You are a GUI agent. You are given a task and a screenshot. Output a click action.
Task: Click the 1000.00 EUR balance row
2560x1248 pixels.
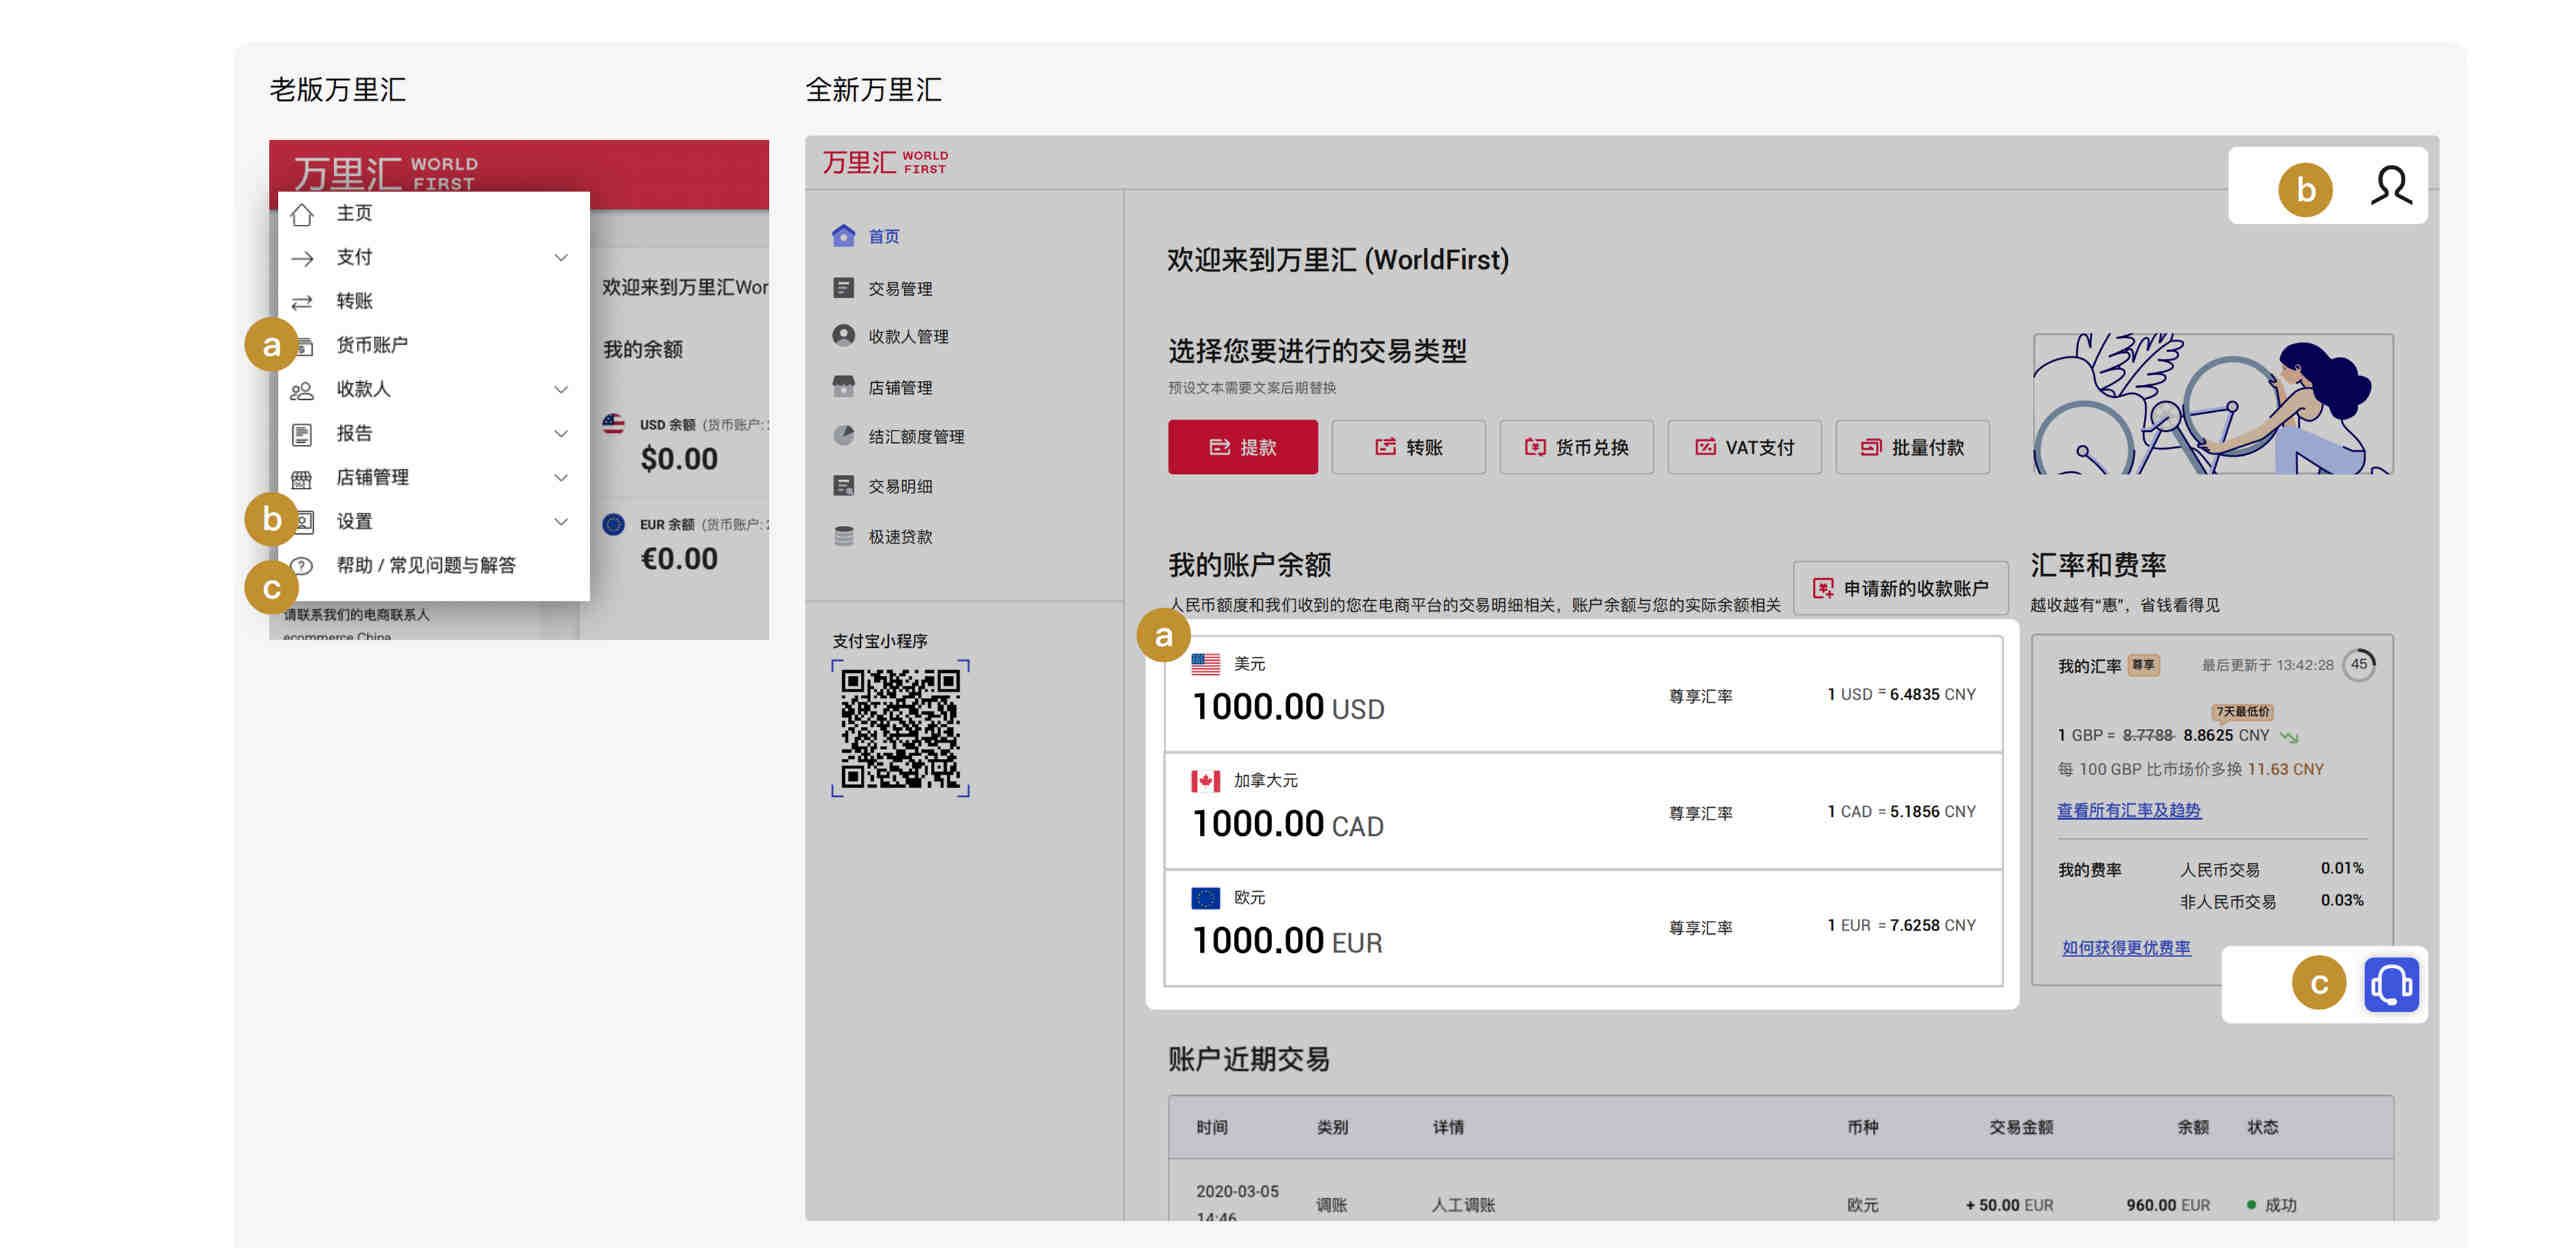1584,928
